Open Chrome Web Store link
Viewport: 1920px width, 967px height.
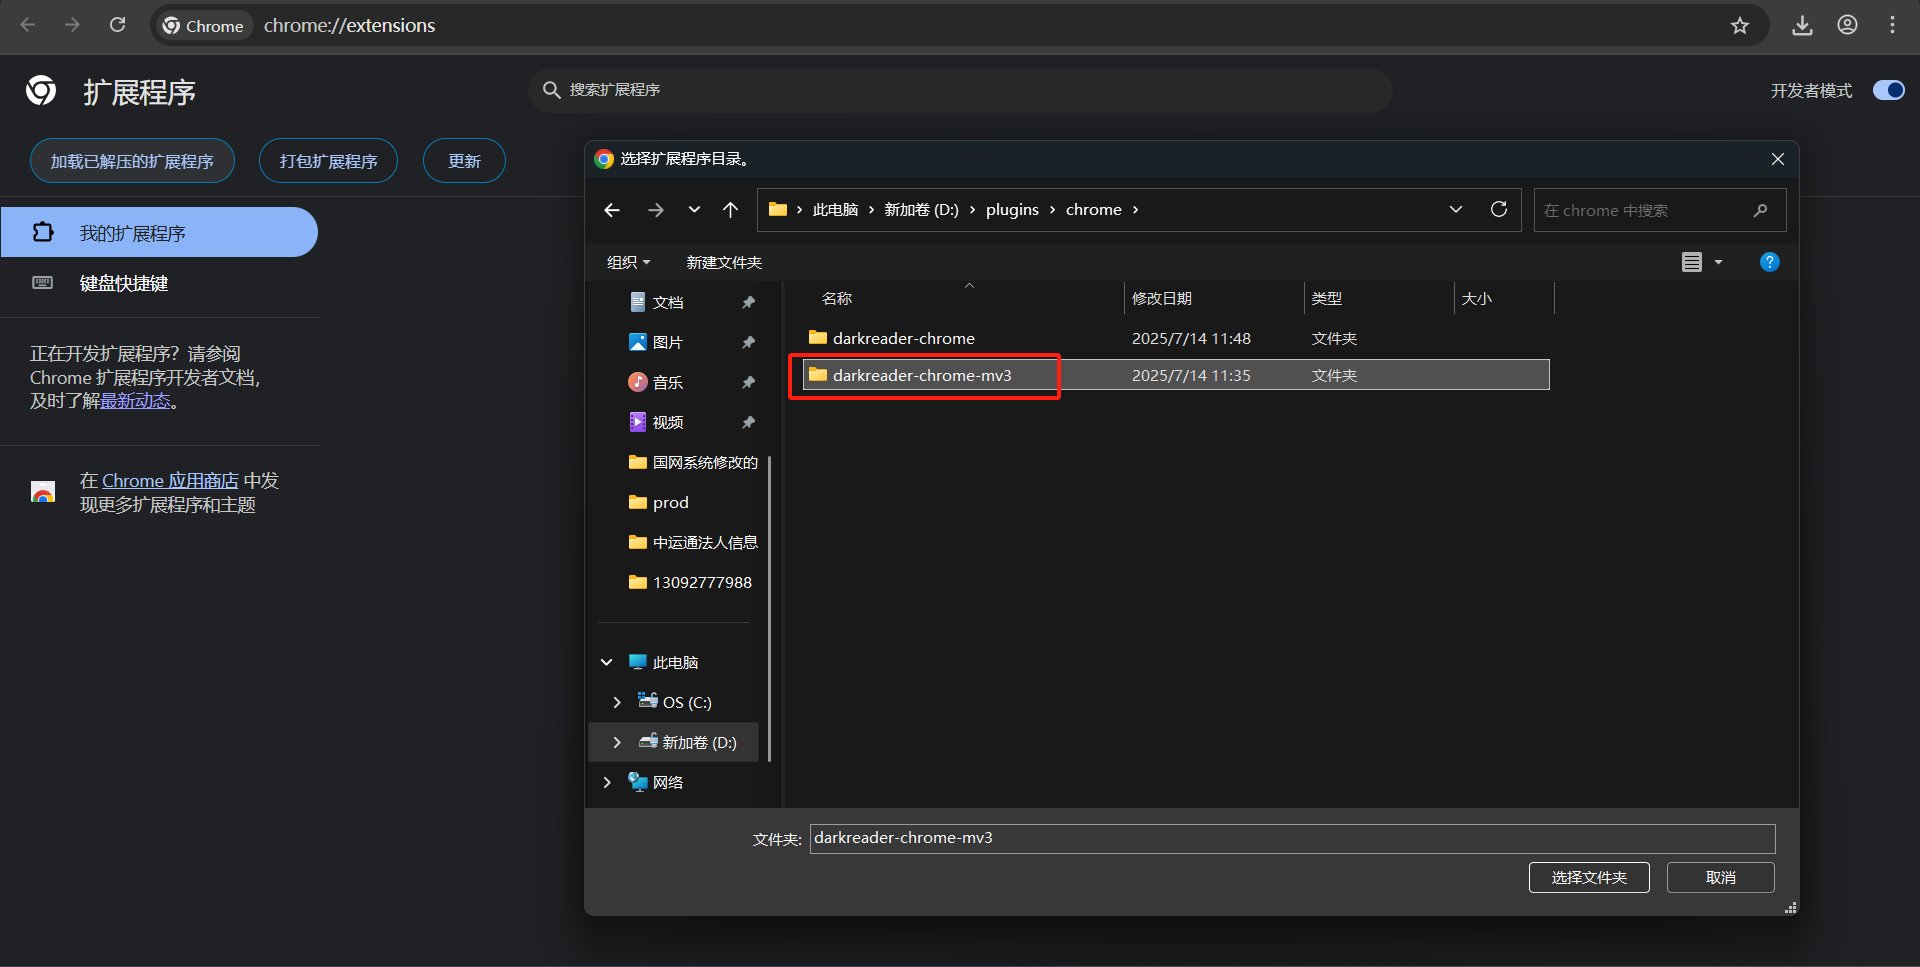click(x=170, y=481)
